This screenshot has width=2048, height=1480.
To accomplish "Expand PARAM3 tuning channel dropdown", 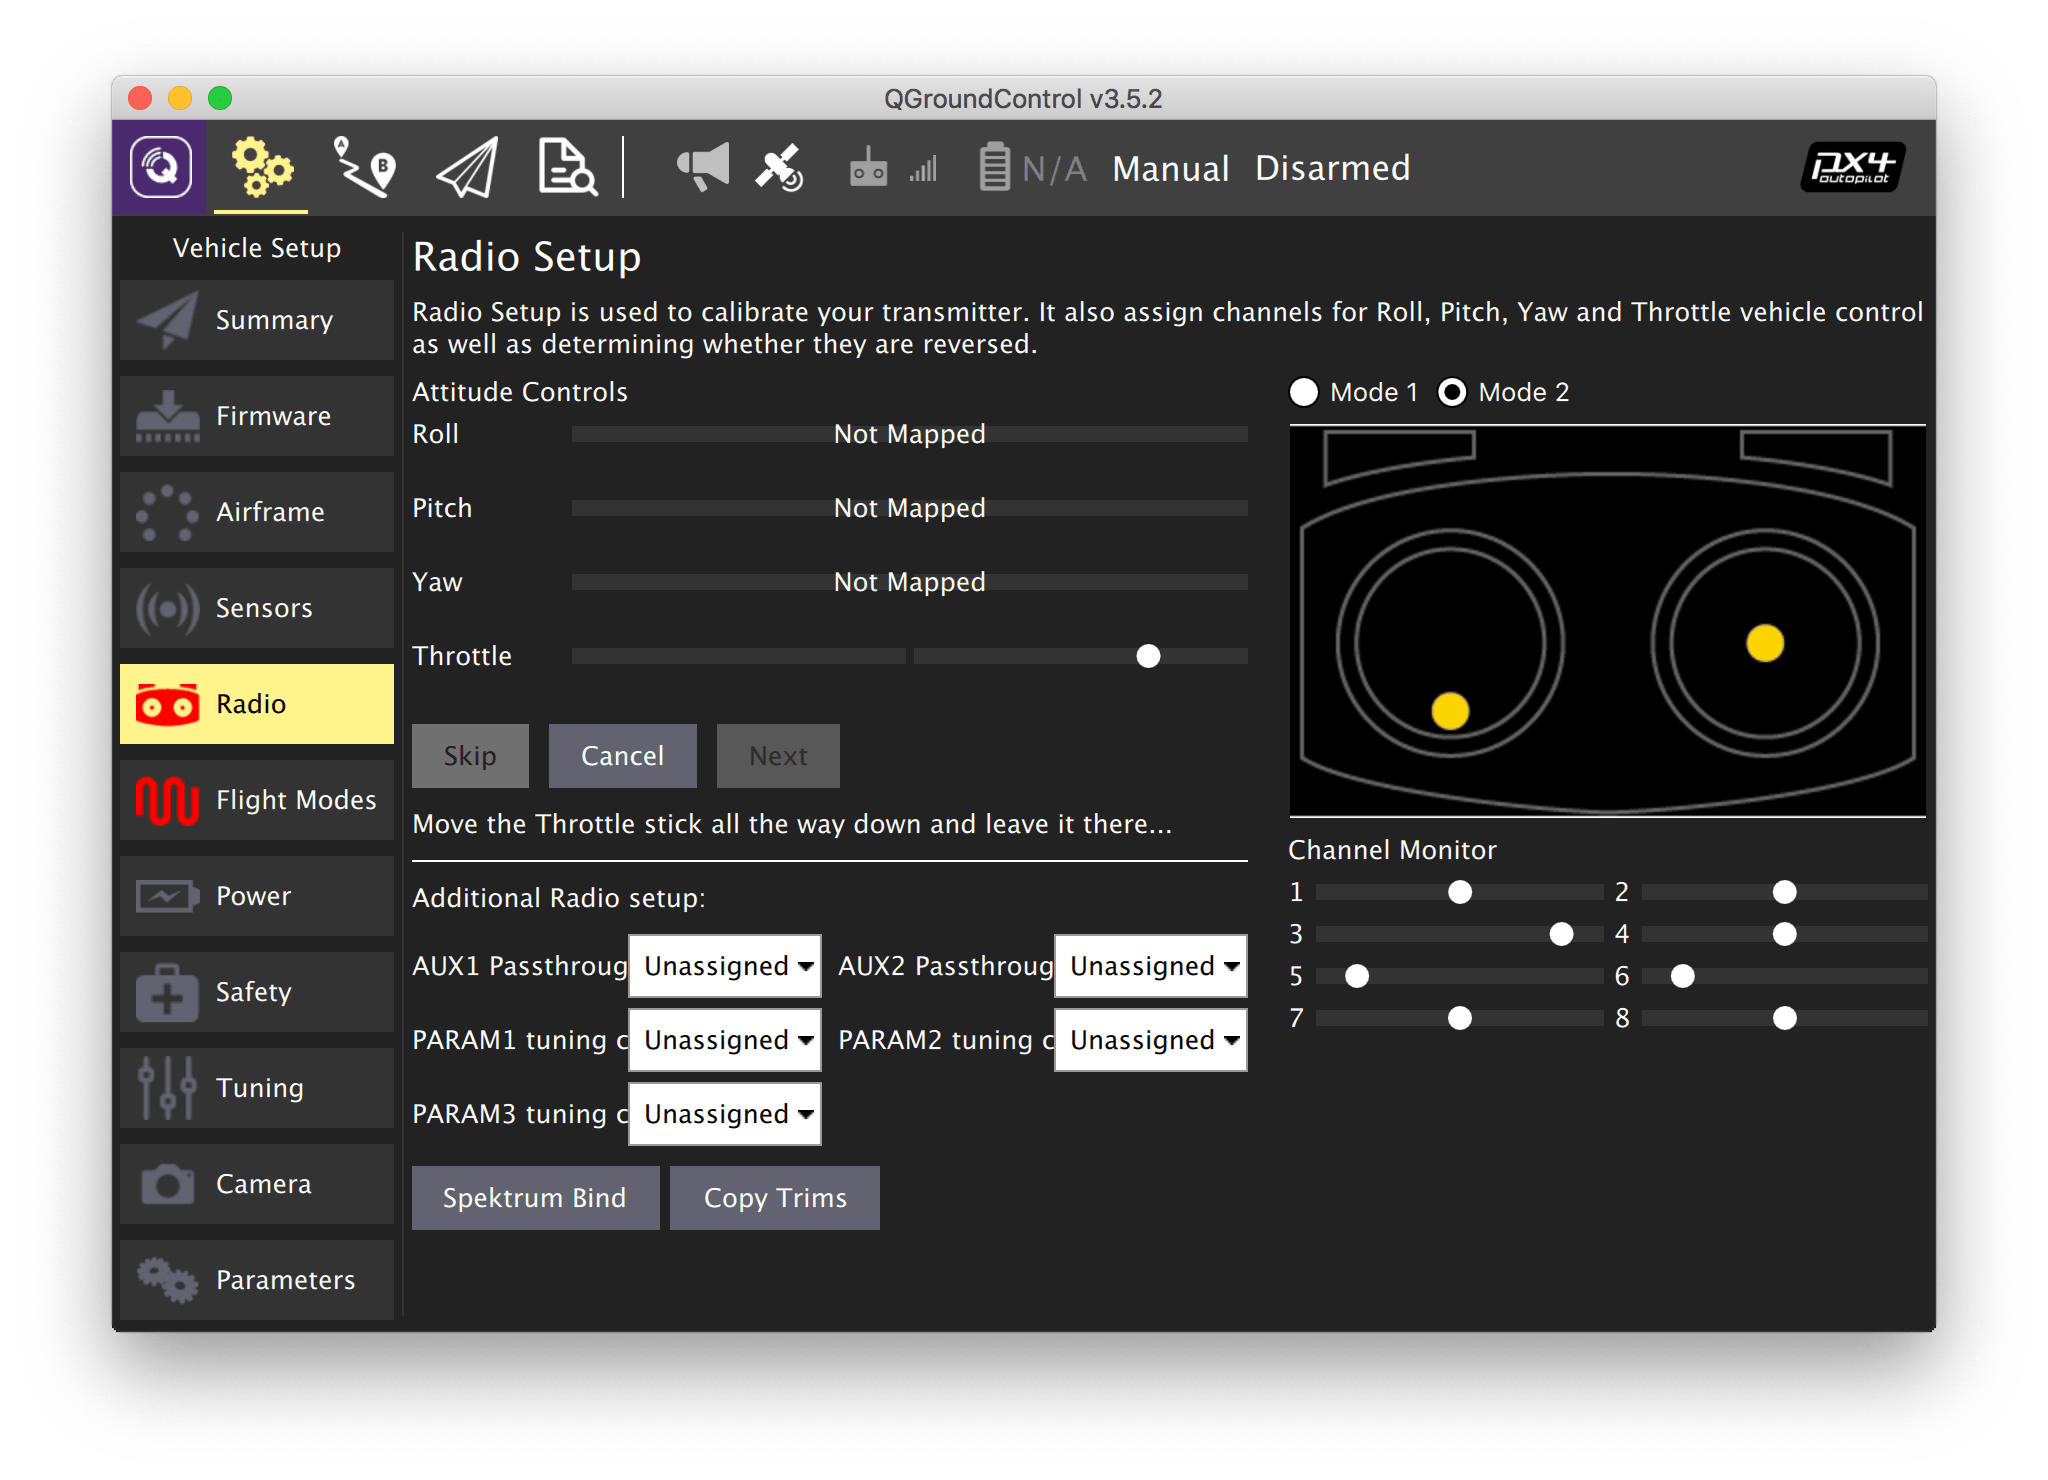I will click(x=725, y=1114).
